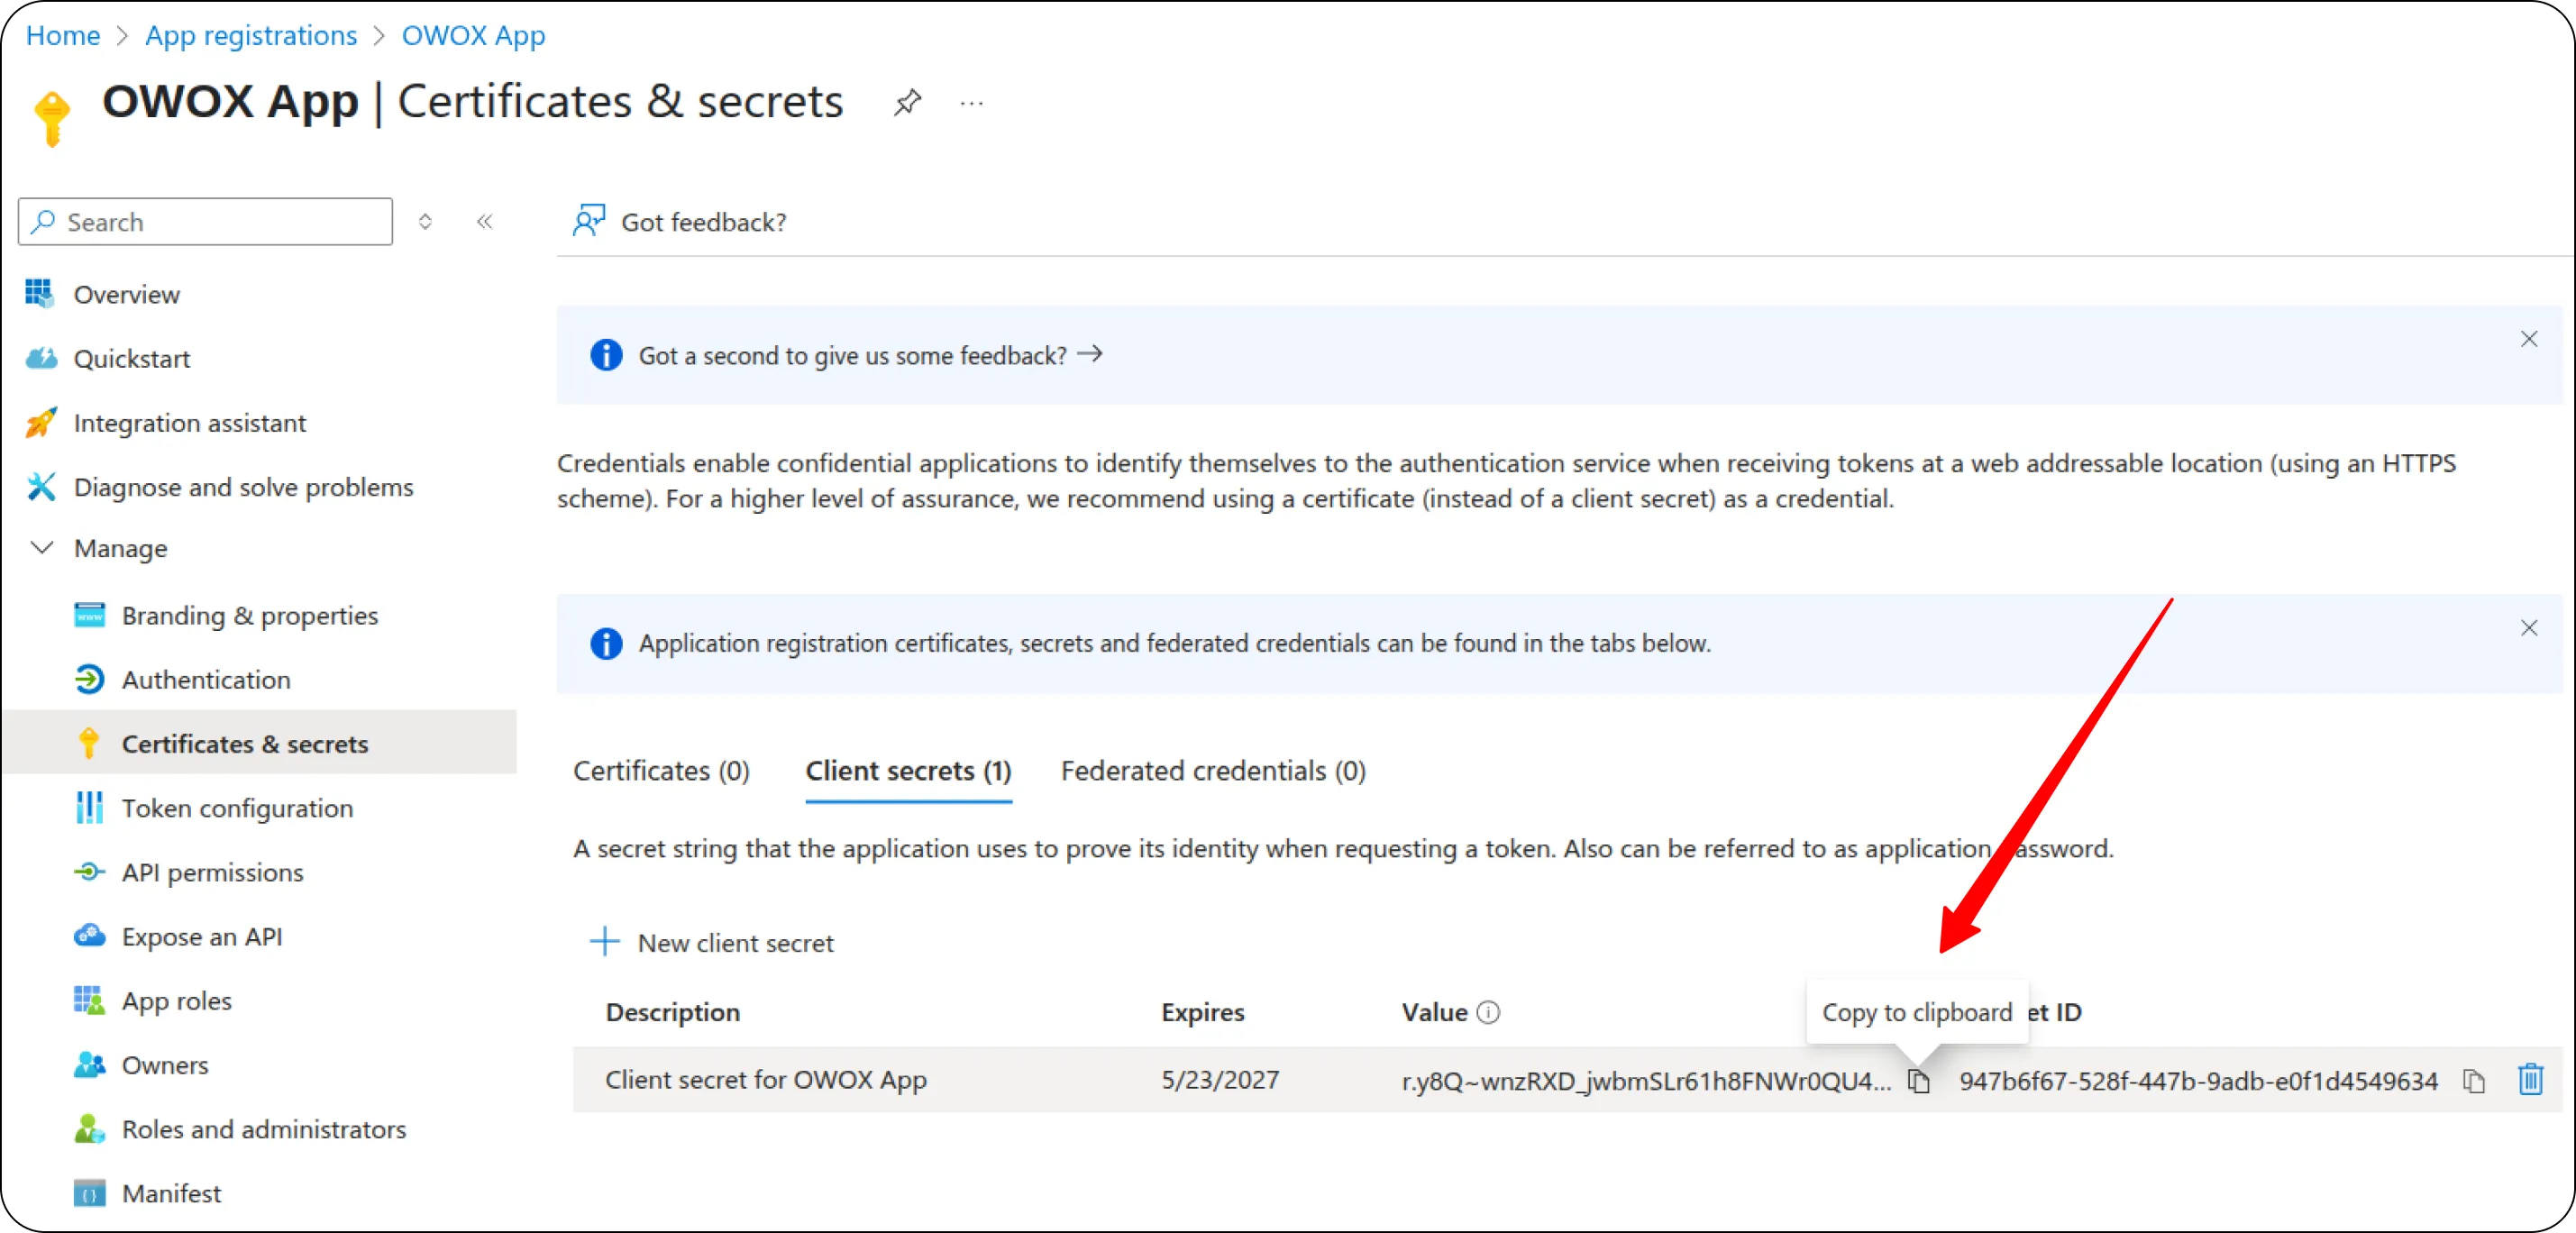Switch to the Certificates tab
Image resolution: width=2576 pixels, height=1233 pixels.
(x=661, y=770)
